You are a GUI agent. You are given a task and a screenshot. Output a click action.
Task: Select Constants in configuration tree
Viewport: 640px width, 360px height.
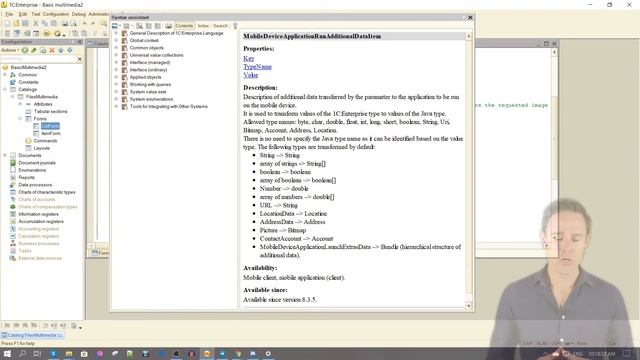[x=28, y=82]
